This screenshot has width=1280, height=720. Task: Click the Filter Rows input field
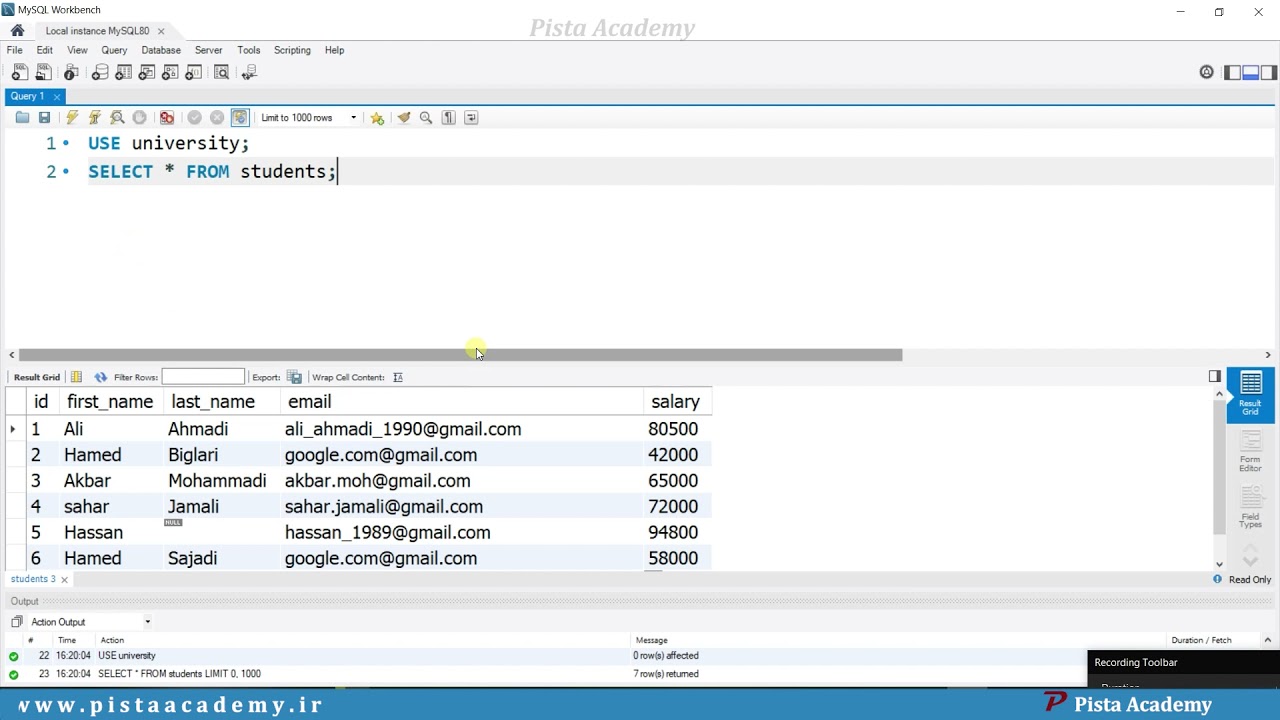click(x=203, y=377)
